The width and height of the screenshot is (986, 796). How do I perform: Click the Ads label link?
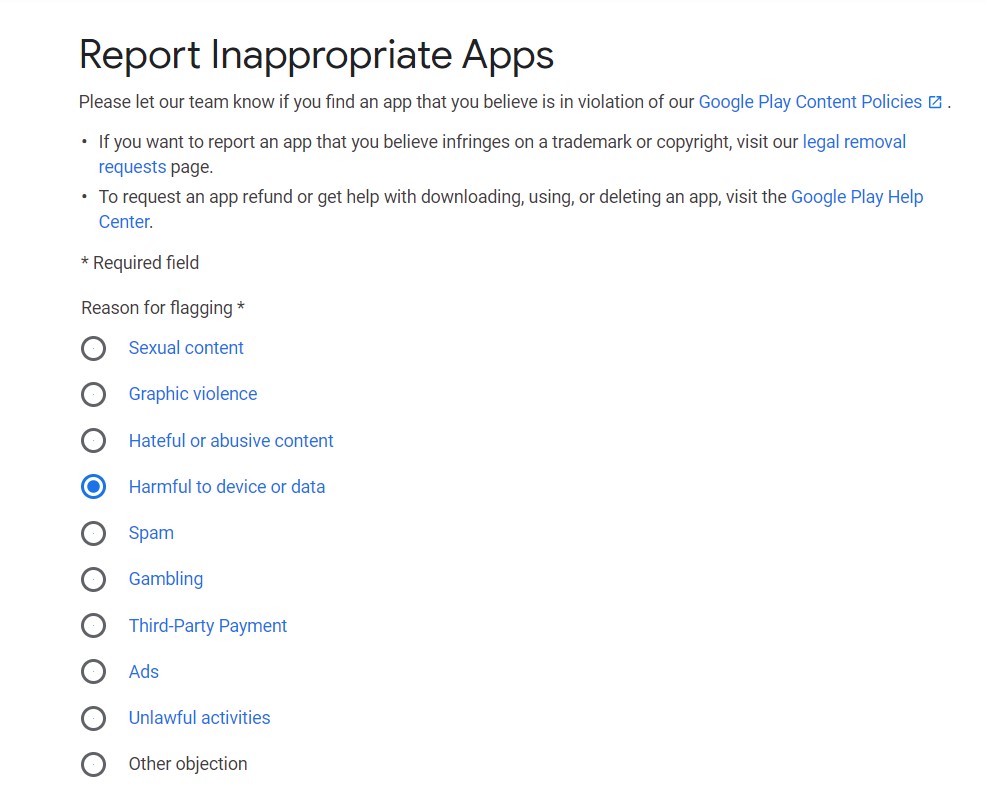[x=143, y=672]
